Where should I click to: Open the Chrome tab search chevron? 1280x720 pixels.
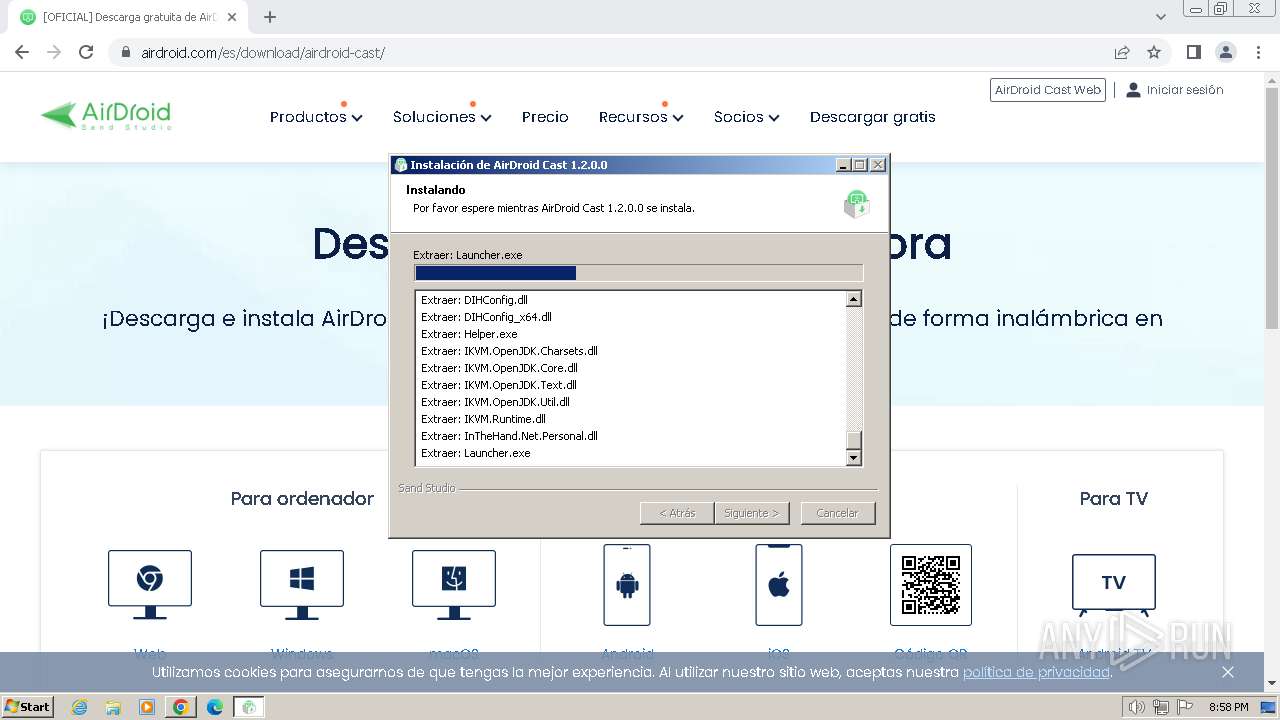tap(1161, 17)
